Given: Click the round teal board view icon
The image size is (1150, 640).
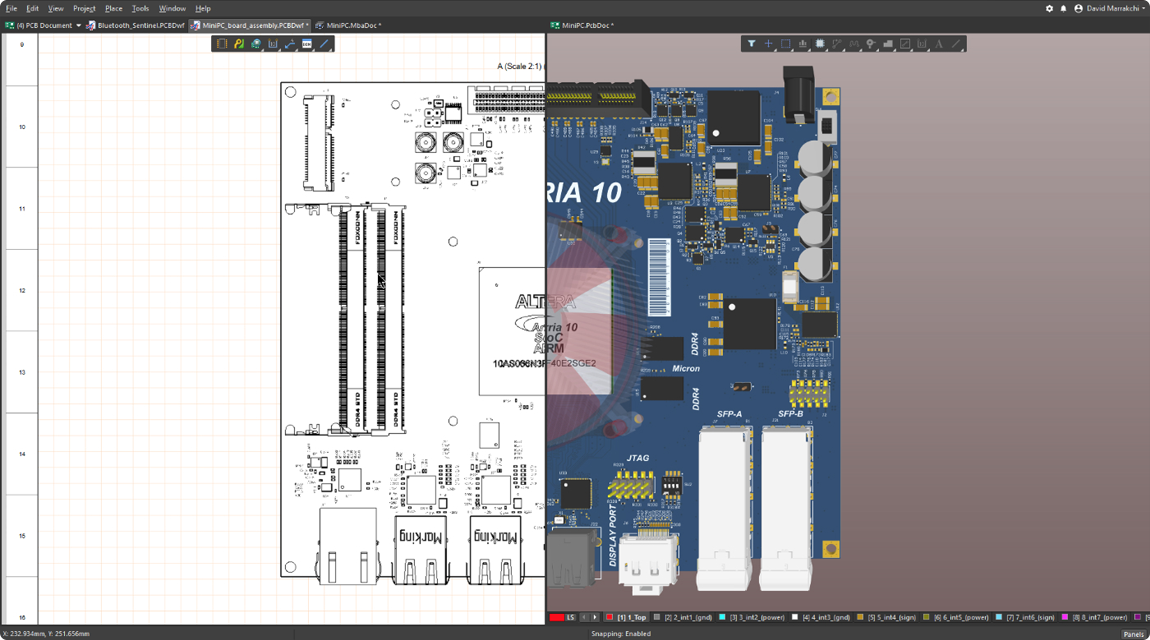Looking at the screenshot, I should pos(256,44).
